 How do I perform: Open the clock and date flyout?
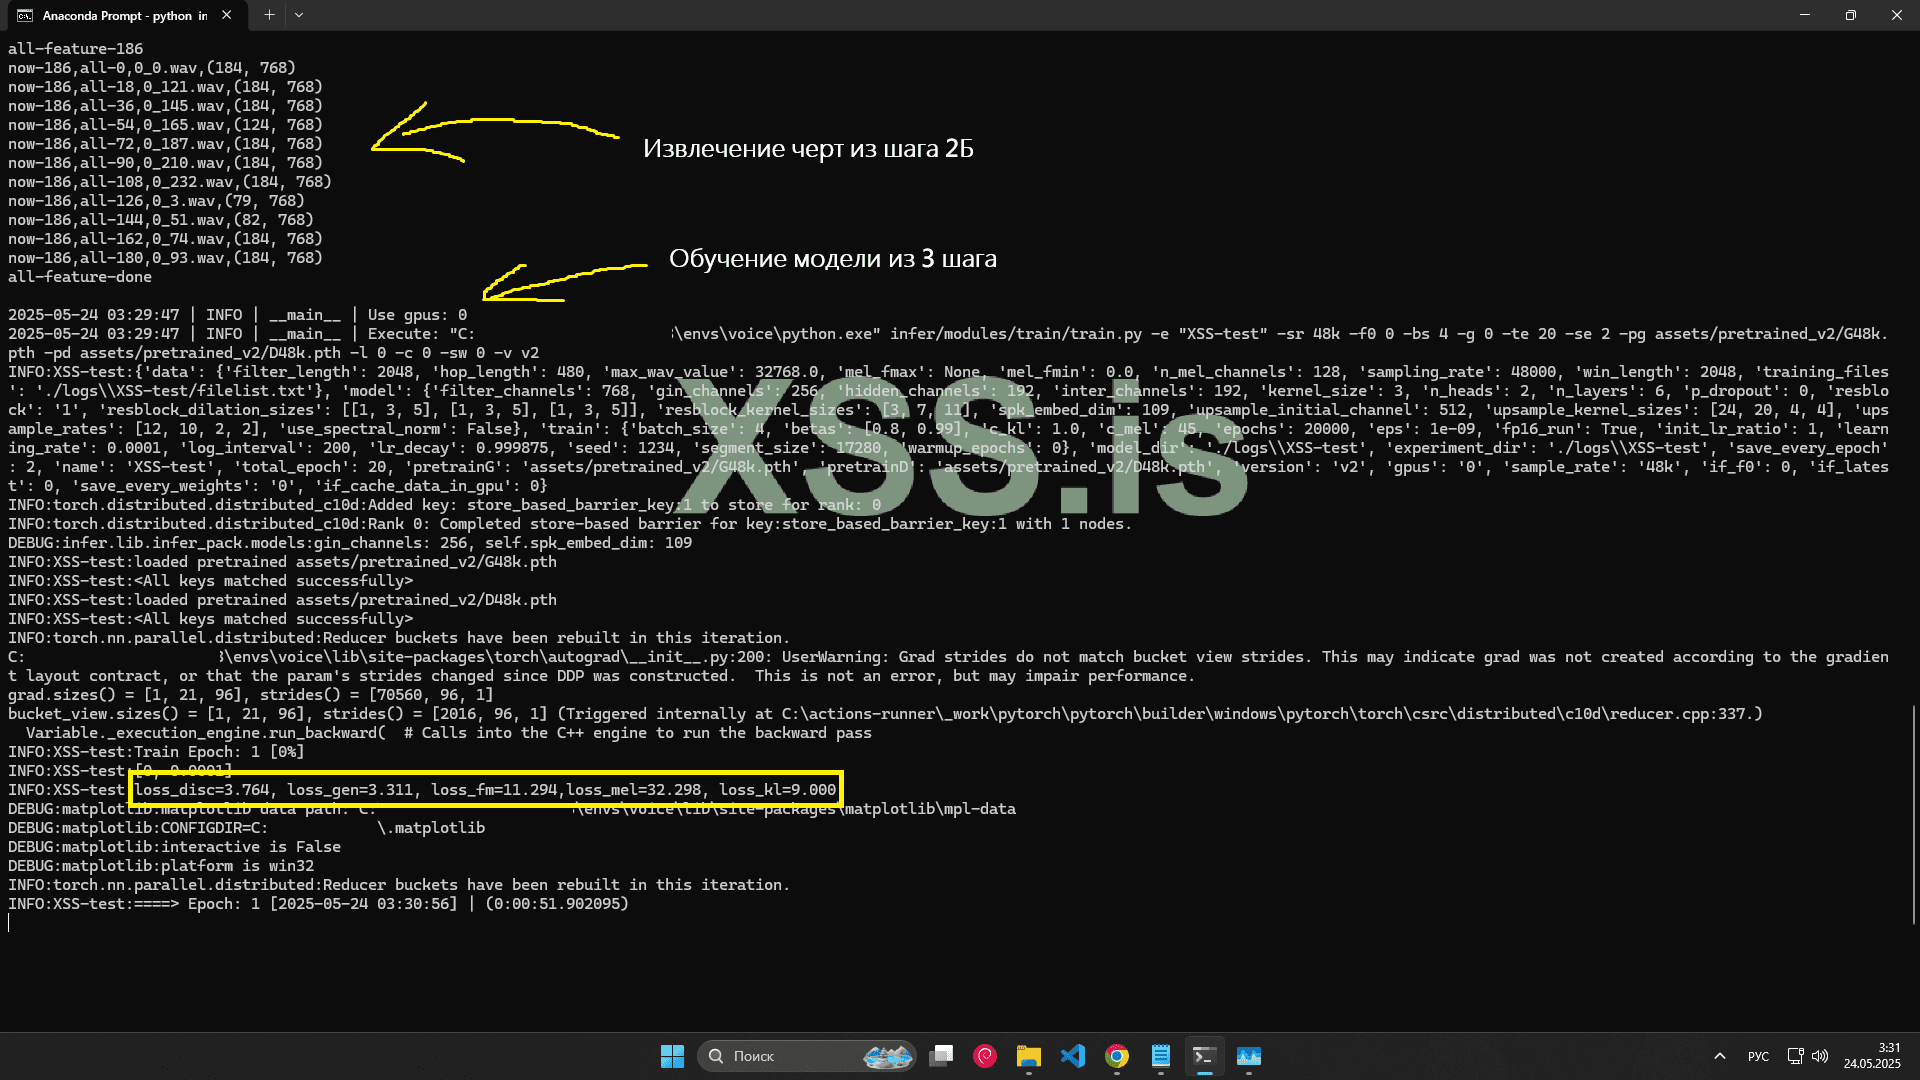[1872, 1056]
